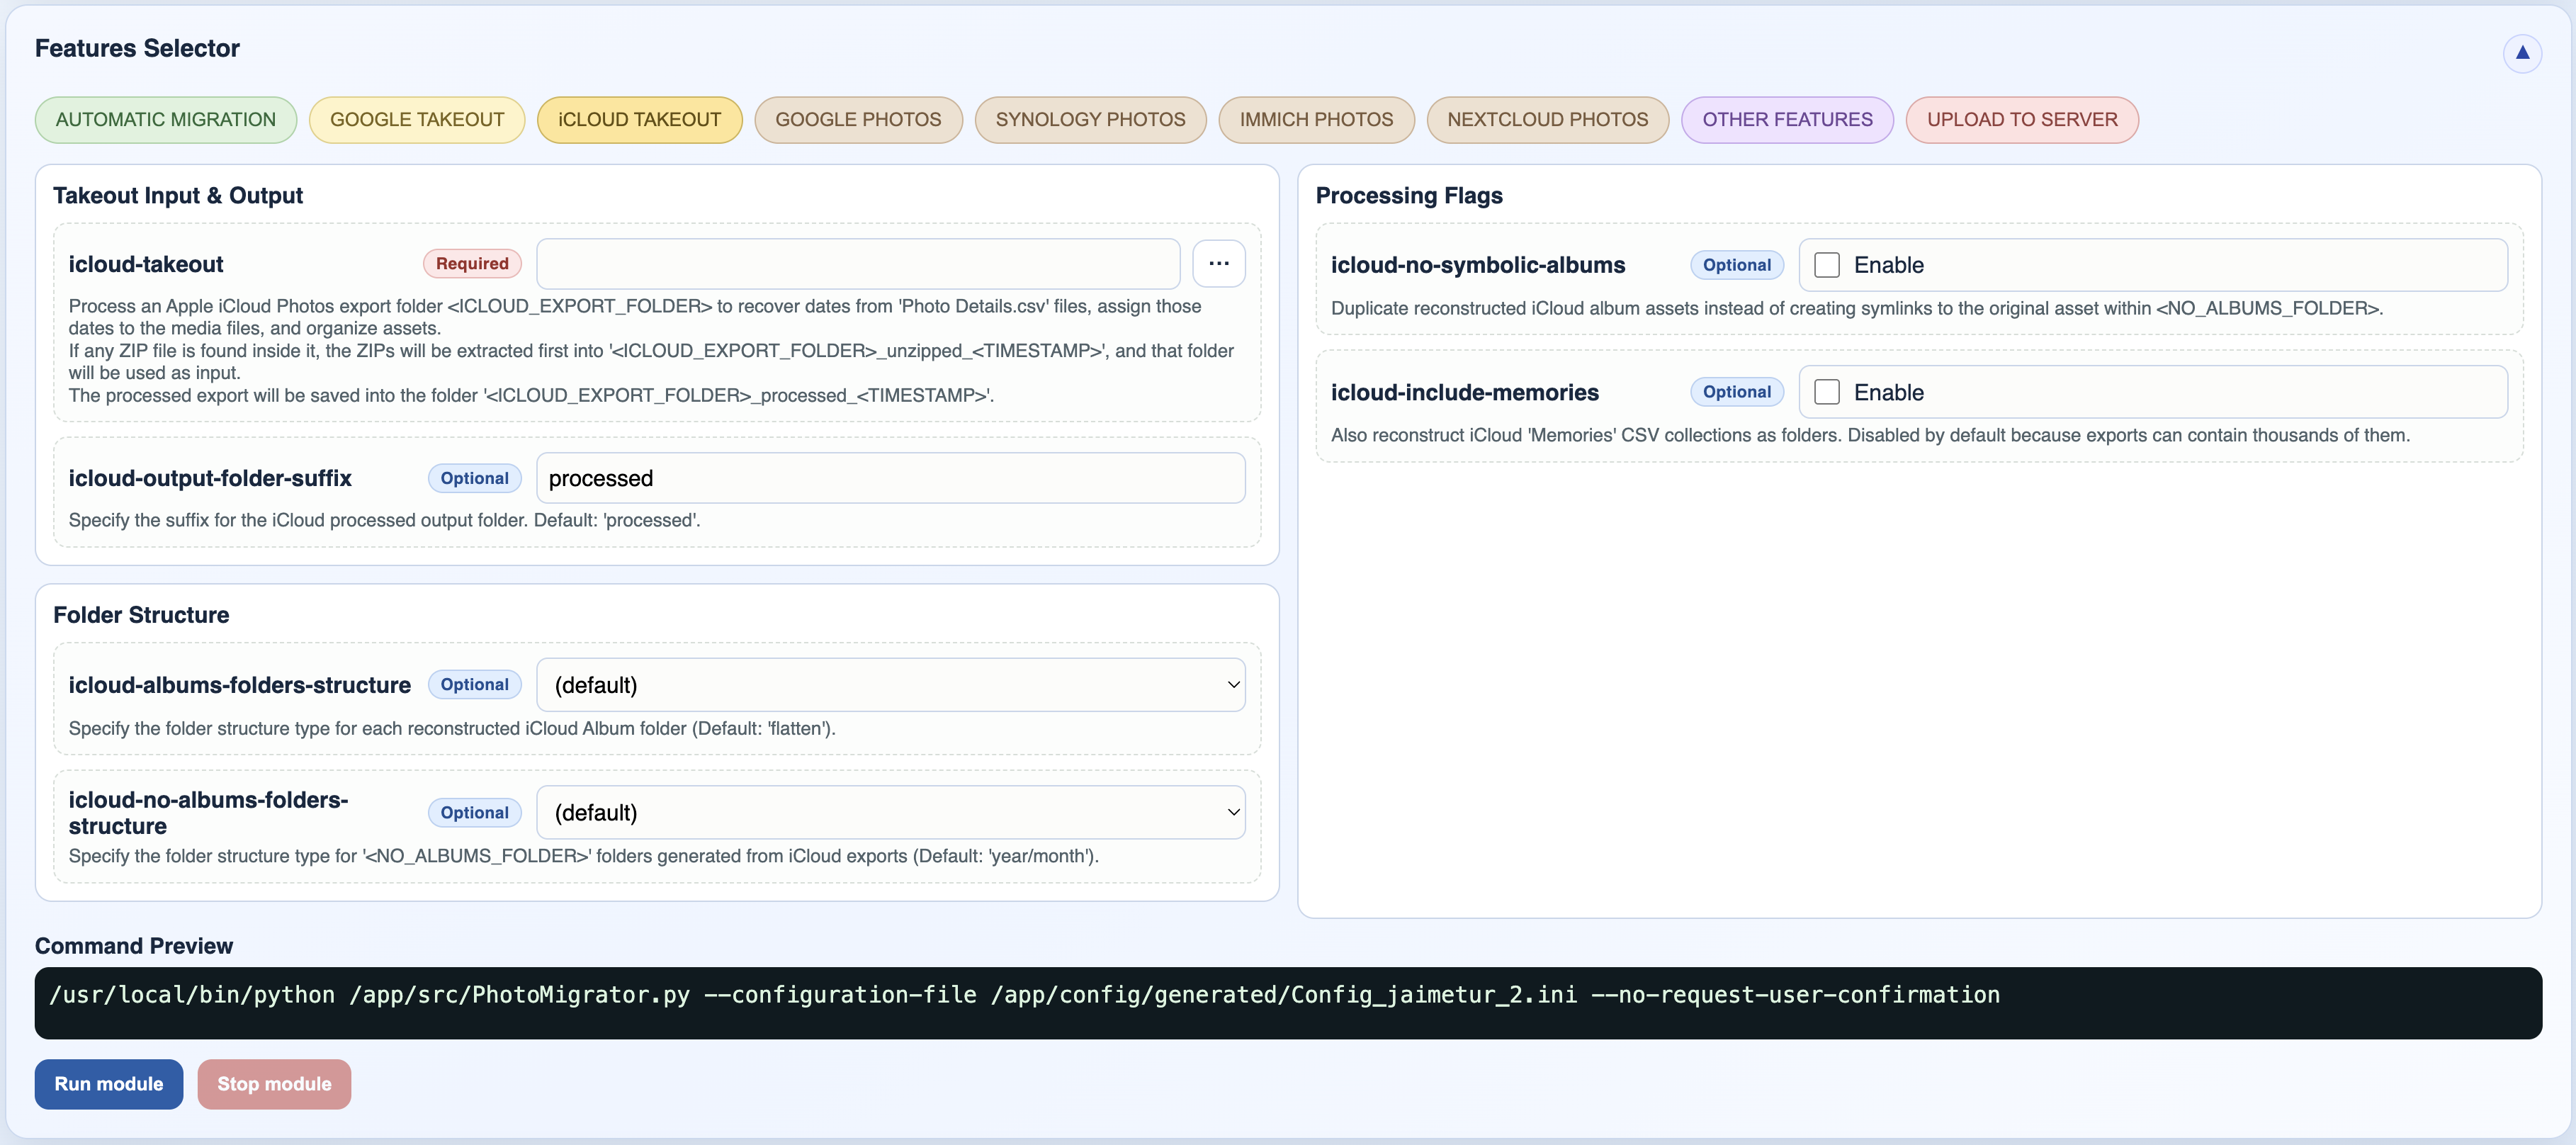Click the Optional badge beside icloud-albums-folders-structure
Viewport: 2576px width, 1145px height.
475,685
